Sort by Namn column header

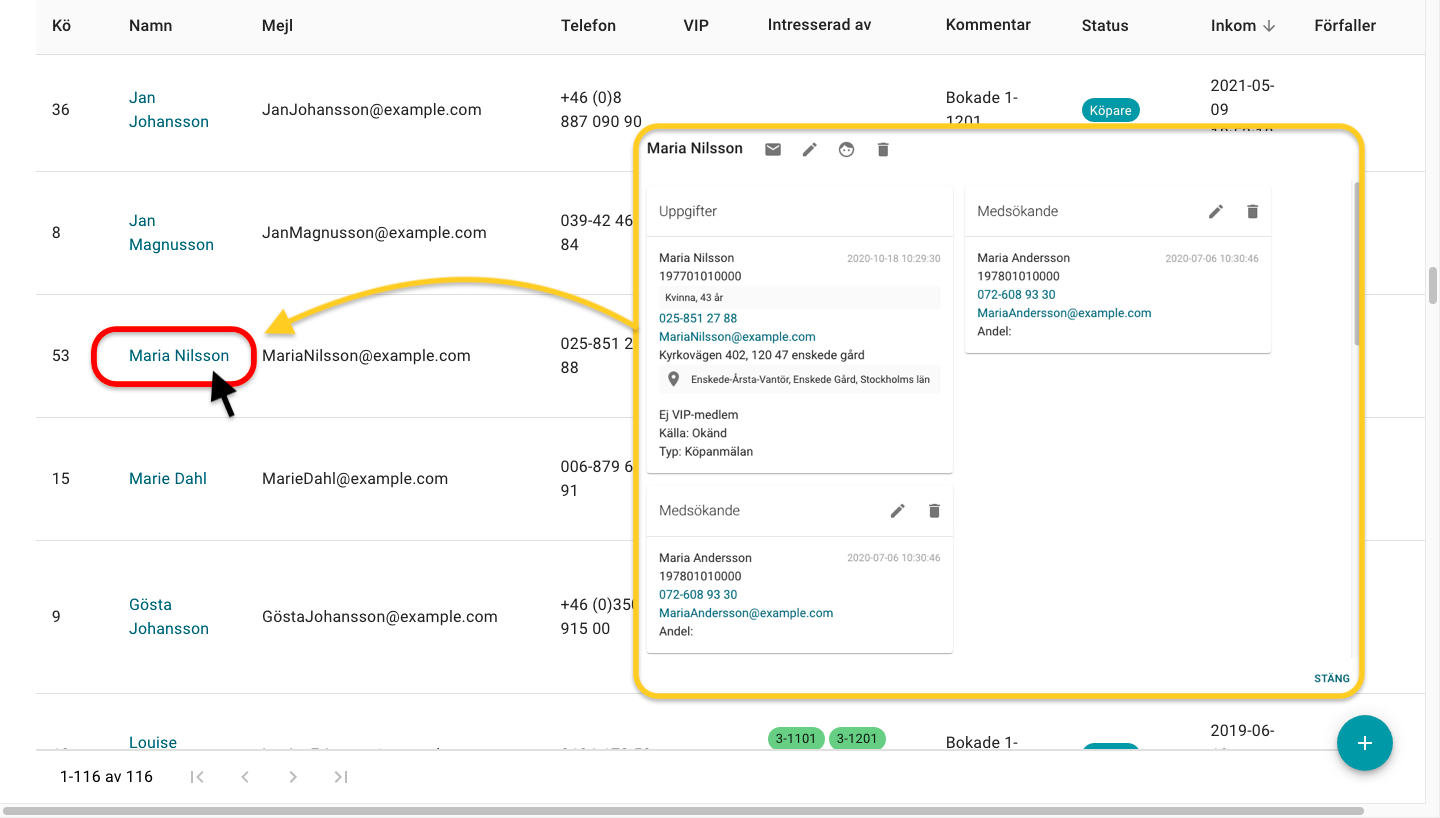pyautogui.click(x=151, y=25)
